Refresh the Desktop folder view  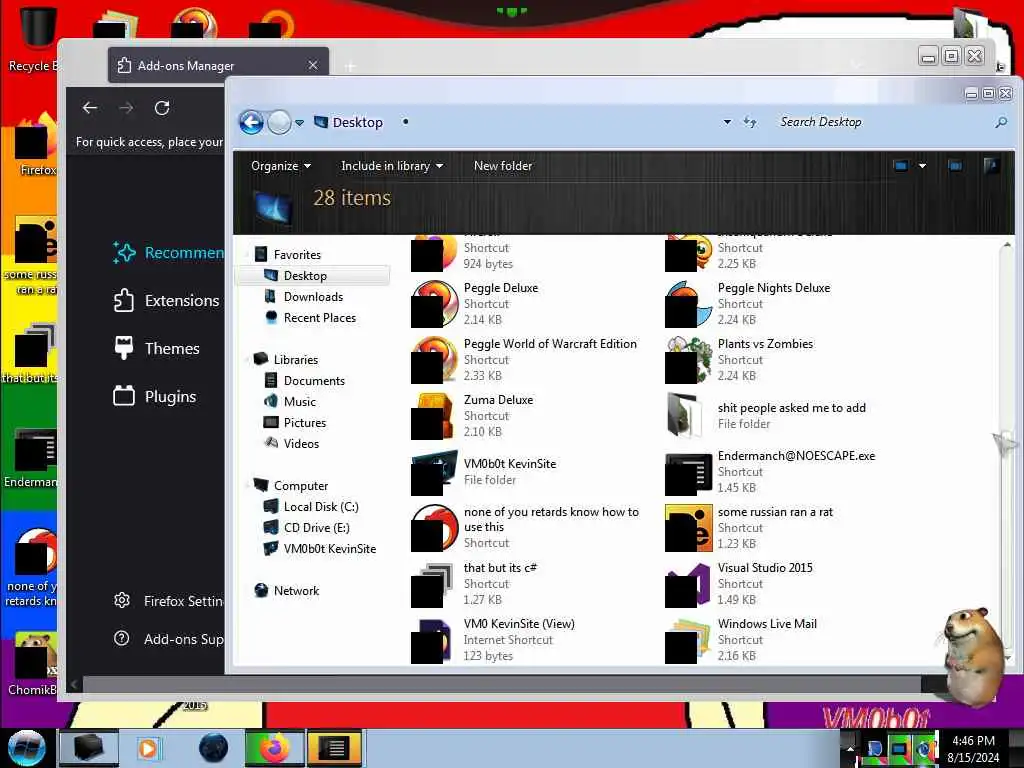[750, 122]
